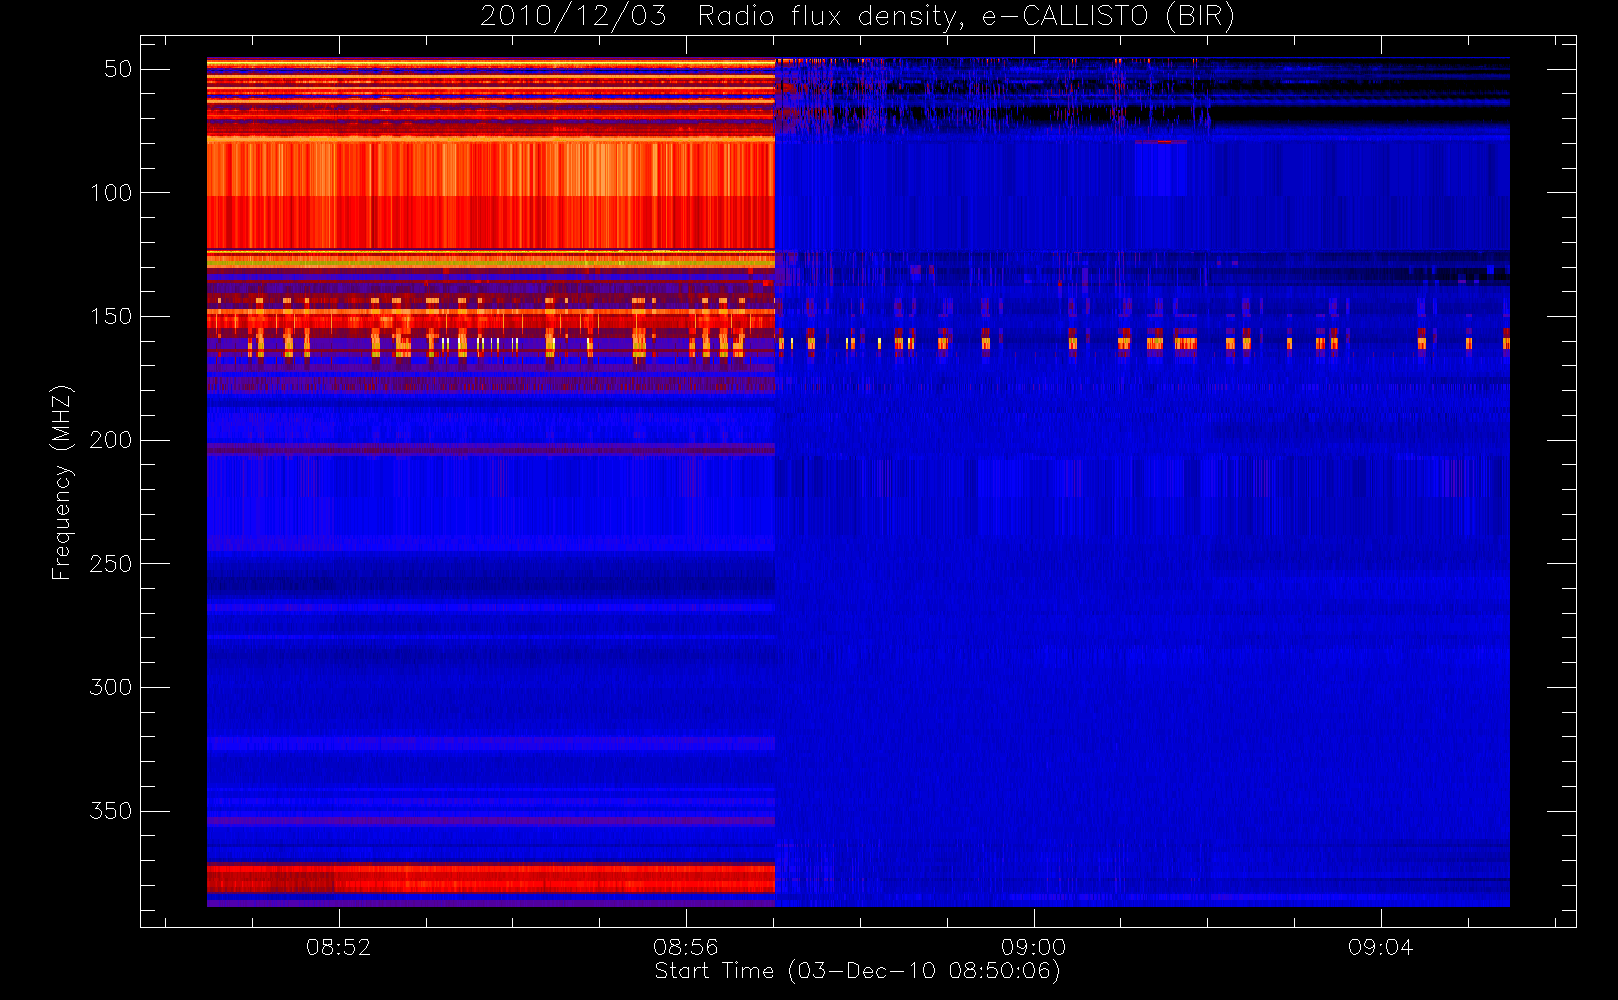Image resolution: width=1618 pixels, height=1000 pixels.
Task: Click the 08:52 time tick label
Action: pos(338,947)
